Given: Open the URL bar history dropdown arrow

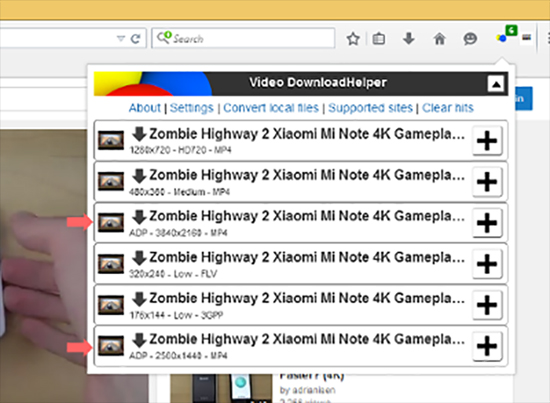Looking at the screenshot, I should coord(121,38).
